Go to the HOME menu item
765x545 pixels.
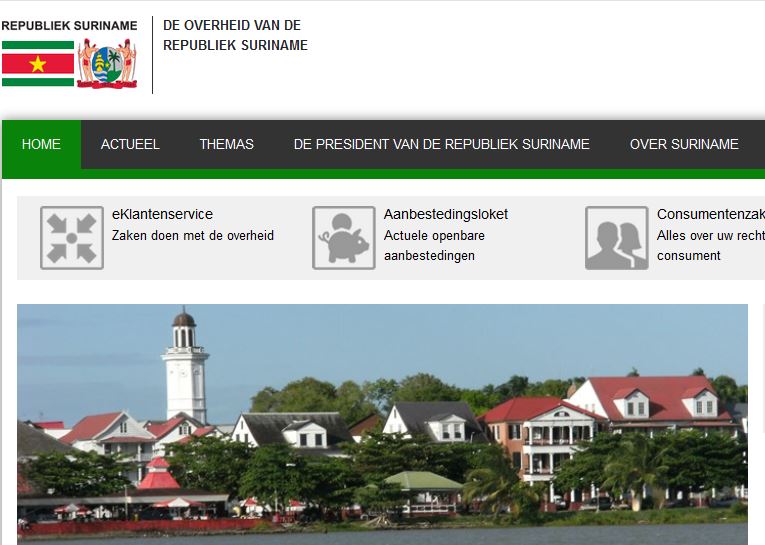[x=41, y=144]
